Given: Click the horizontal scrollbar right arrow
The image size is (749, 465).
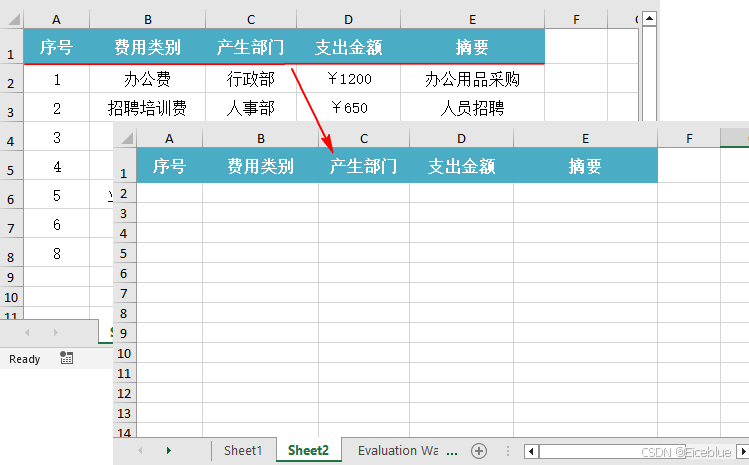Looking at the screenshot, I should click(x=743, y=451).
